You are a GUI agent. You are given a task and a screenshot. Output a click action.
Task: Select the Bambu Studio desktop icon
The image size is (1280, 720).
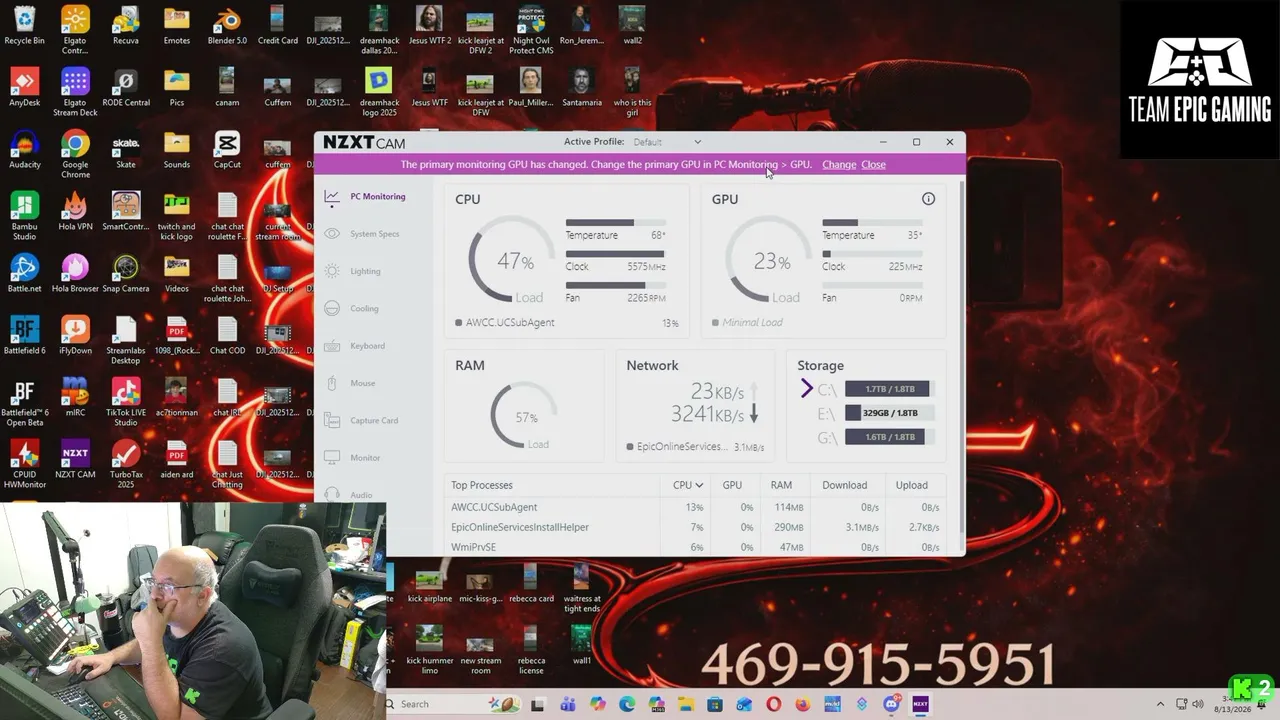[x=24, y=217]
